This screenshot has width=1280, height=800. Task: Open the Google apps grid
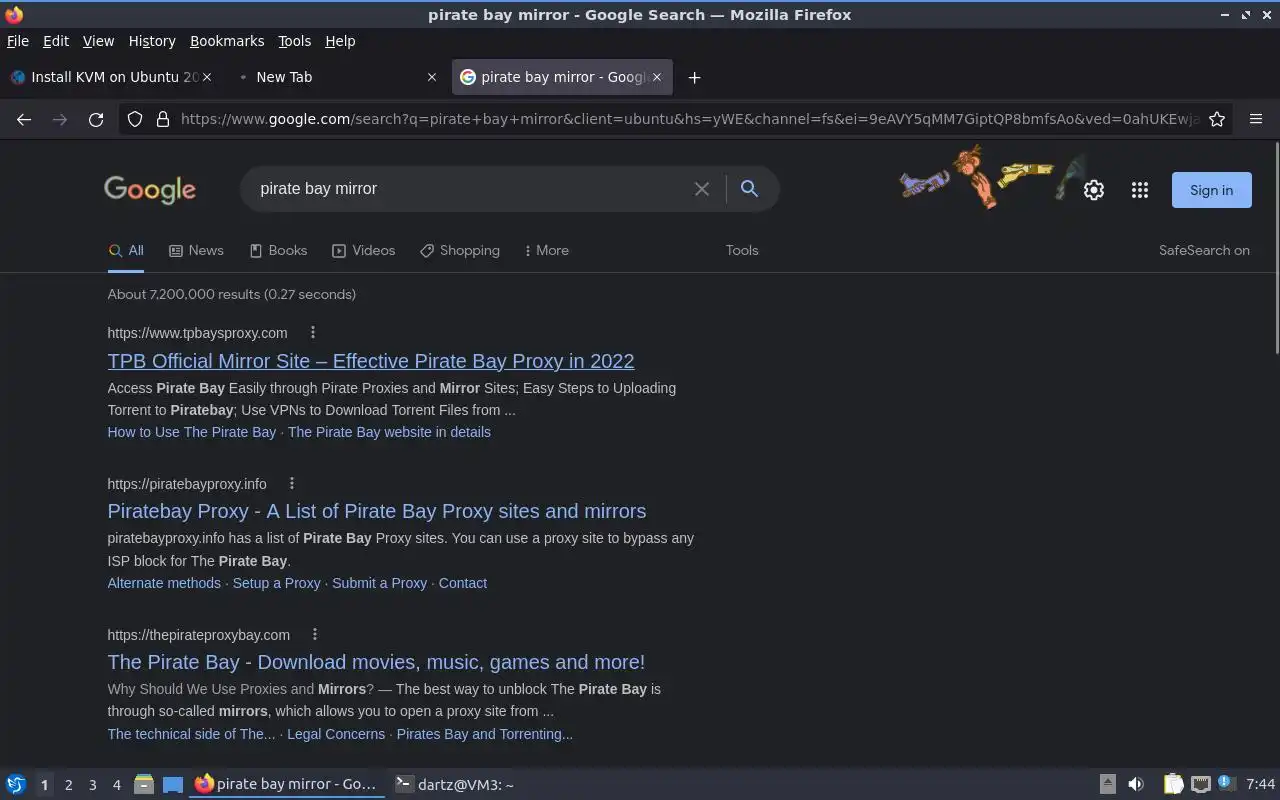1140,190
